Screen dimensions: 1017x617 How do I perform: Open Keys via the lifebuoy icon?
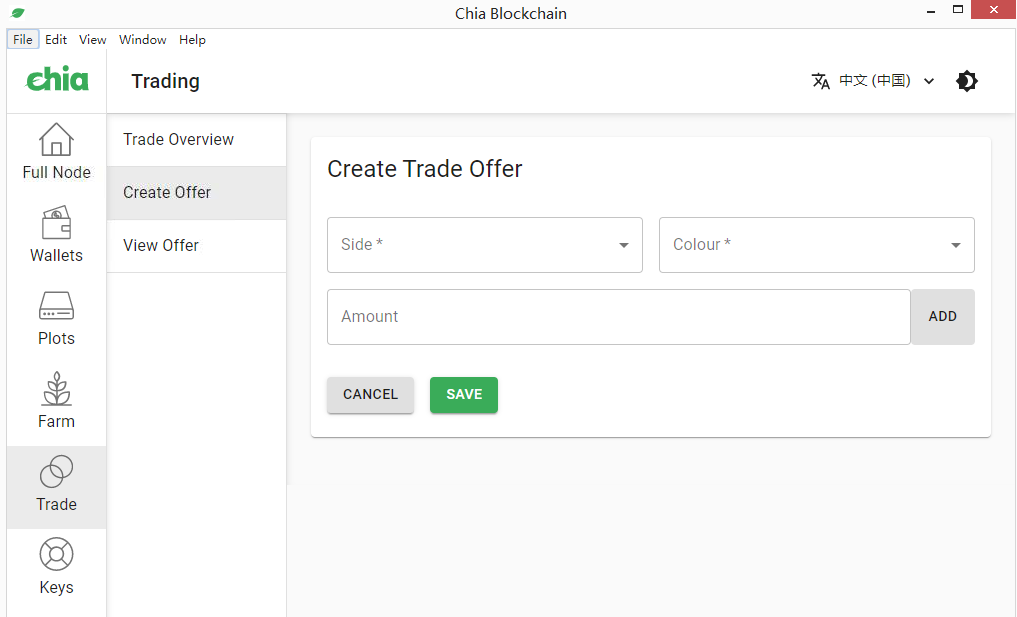pyautogui.click(x=56, y=555)
